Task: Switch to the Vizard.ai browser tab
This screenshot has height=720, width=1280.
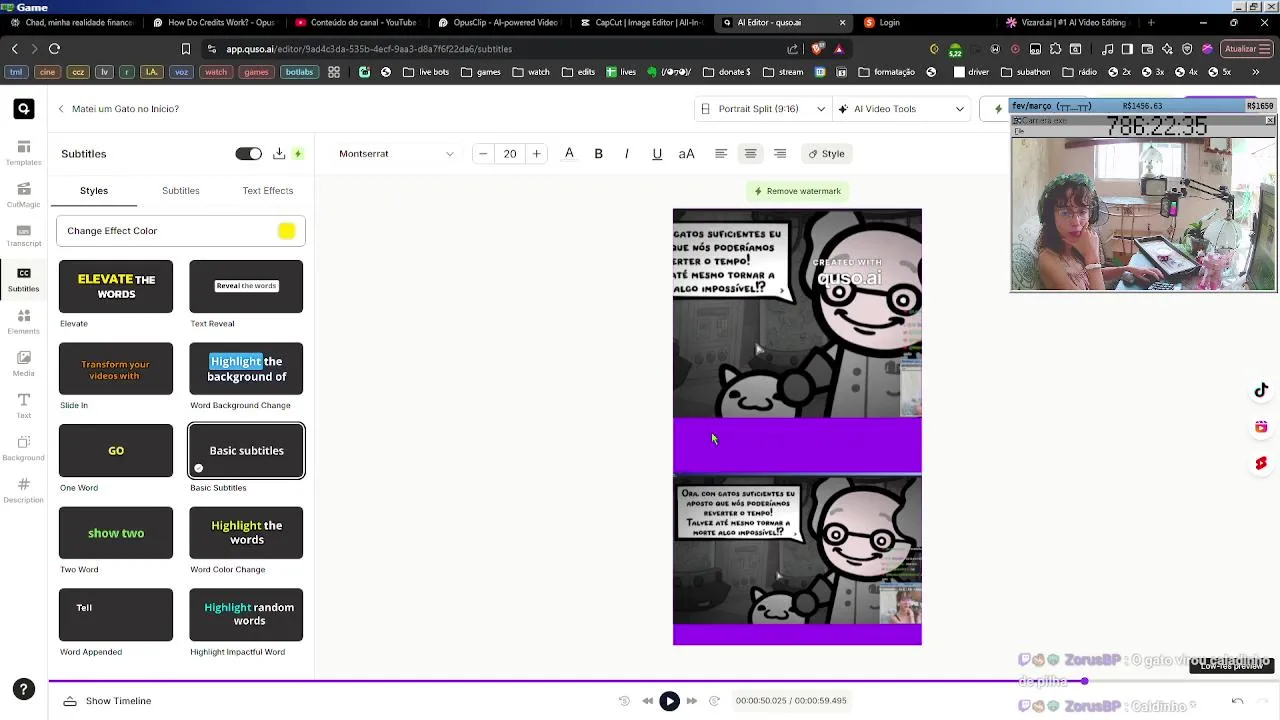Action: point(1066,22)
